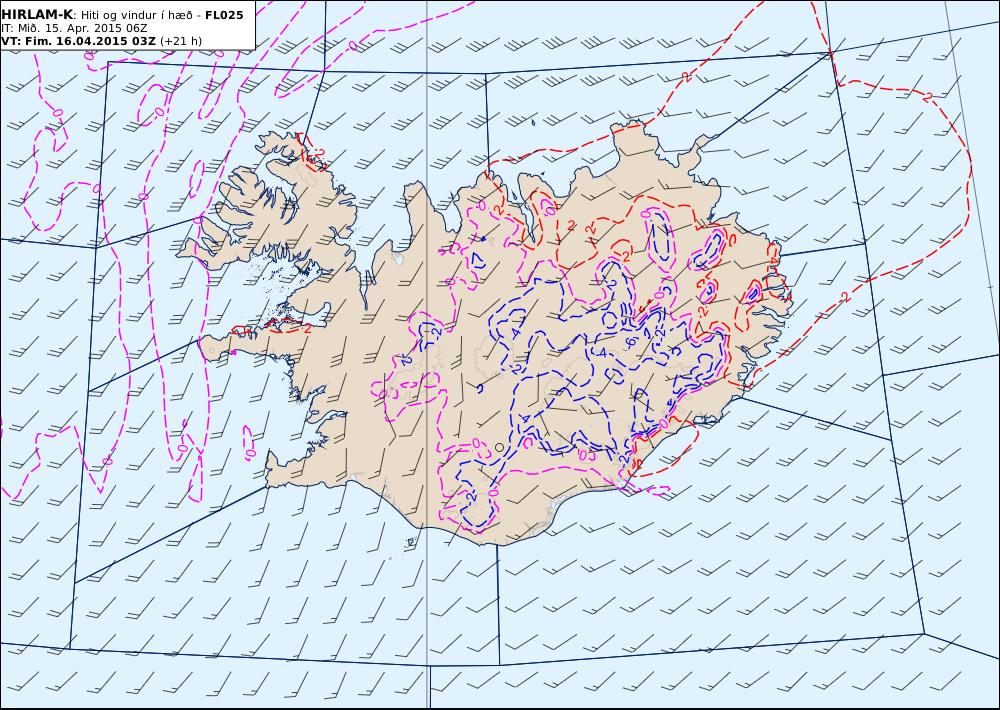Click the FL025 flight level text
Viewport: 1000px width, 710px height.
224,15
